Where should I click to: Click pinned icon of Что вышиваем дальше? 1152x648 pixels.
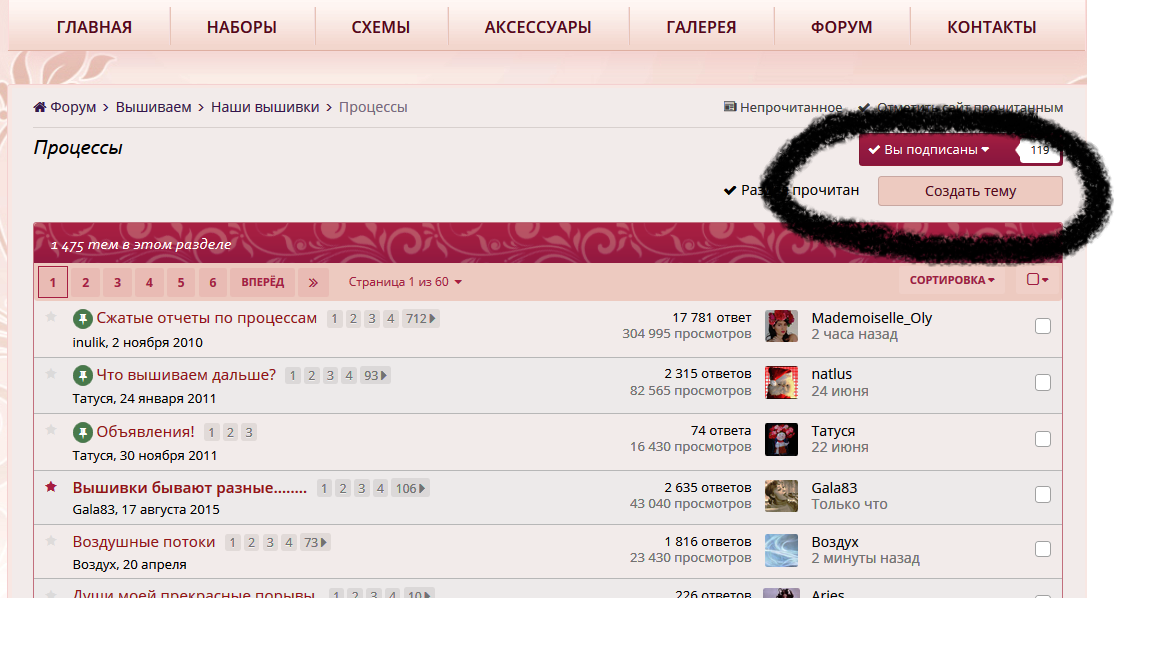tap(82, 375)
